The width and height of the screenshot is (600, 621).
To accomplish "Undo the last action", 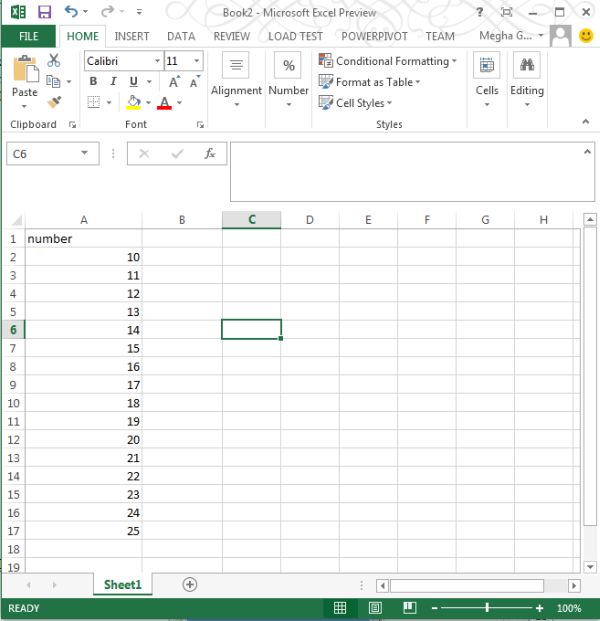I will (70, 11).
